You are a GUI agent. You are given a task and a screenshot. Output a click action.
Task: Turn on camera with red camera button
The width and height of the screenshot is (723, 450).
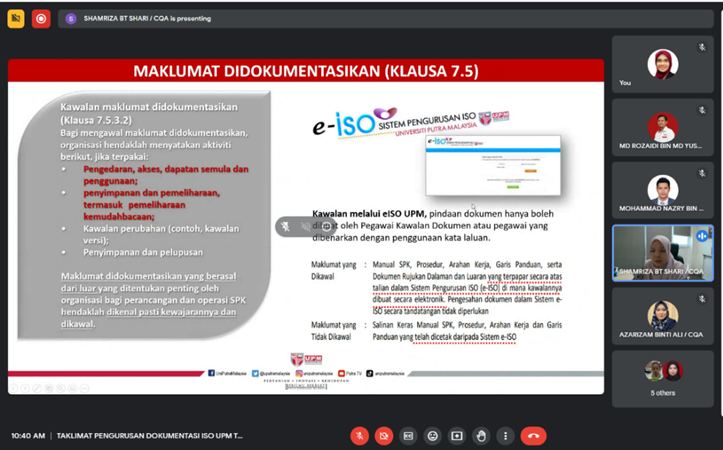point(384,436)
